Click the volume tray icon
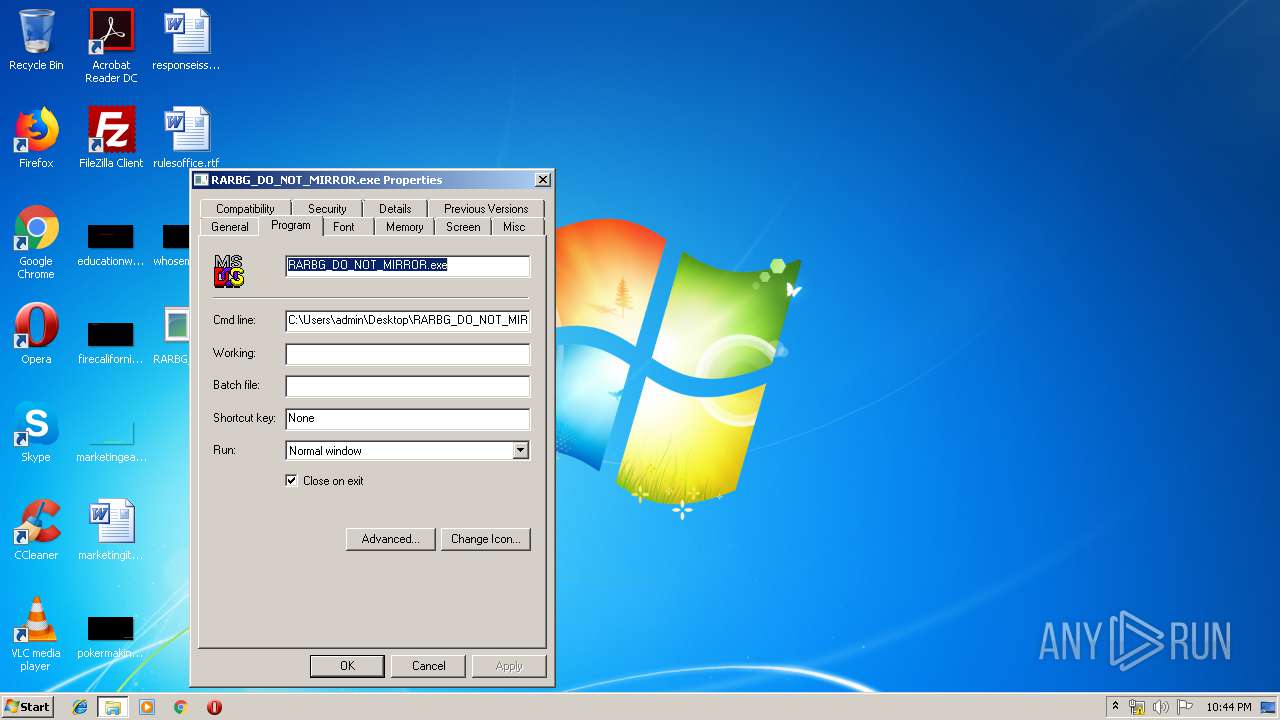Screen dimensions: 1280x720 pyautogui.click(x=1161, y=707)
